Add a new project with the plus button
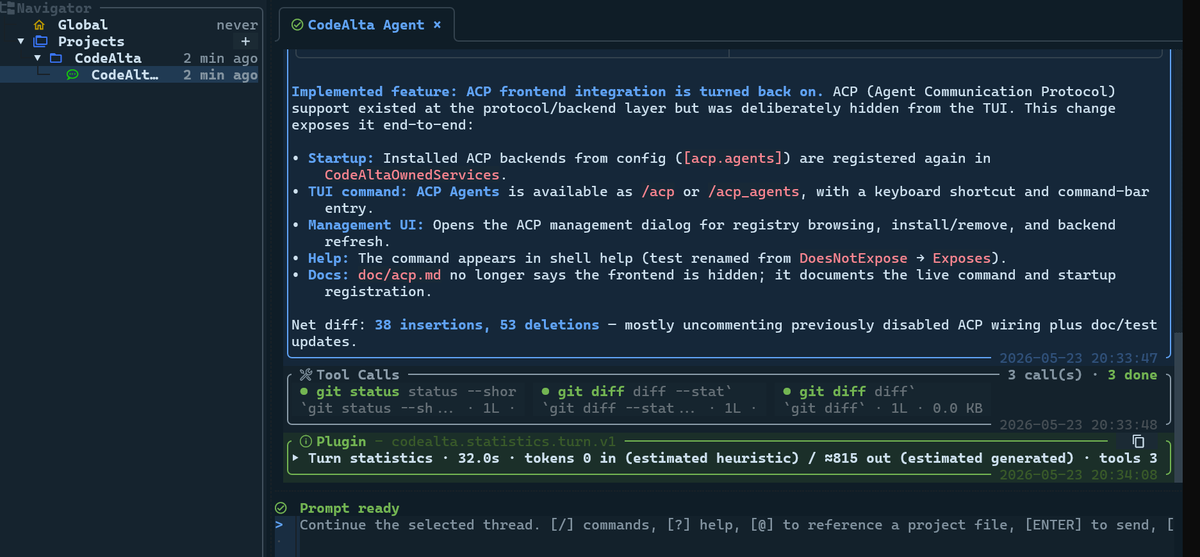Image resolution: width=1200 pixels, height=557 pixels. 245,42
